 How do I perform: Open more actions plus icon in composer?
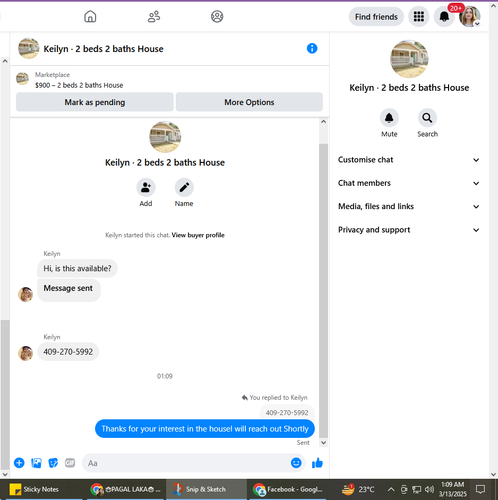19,463
